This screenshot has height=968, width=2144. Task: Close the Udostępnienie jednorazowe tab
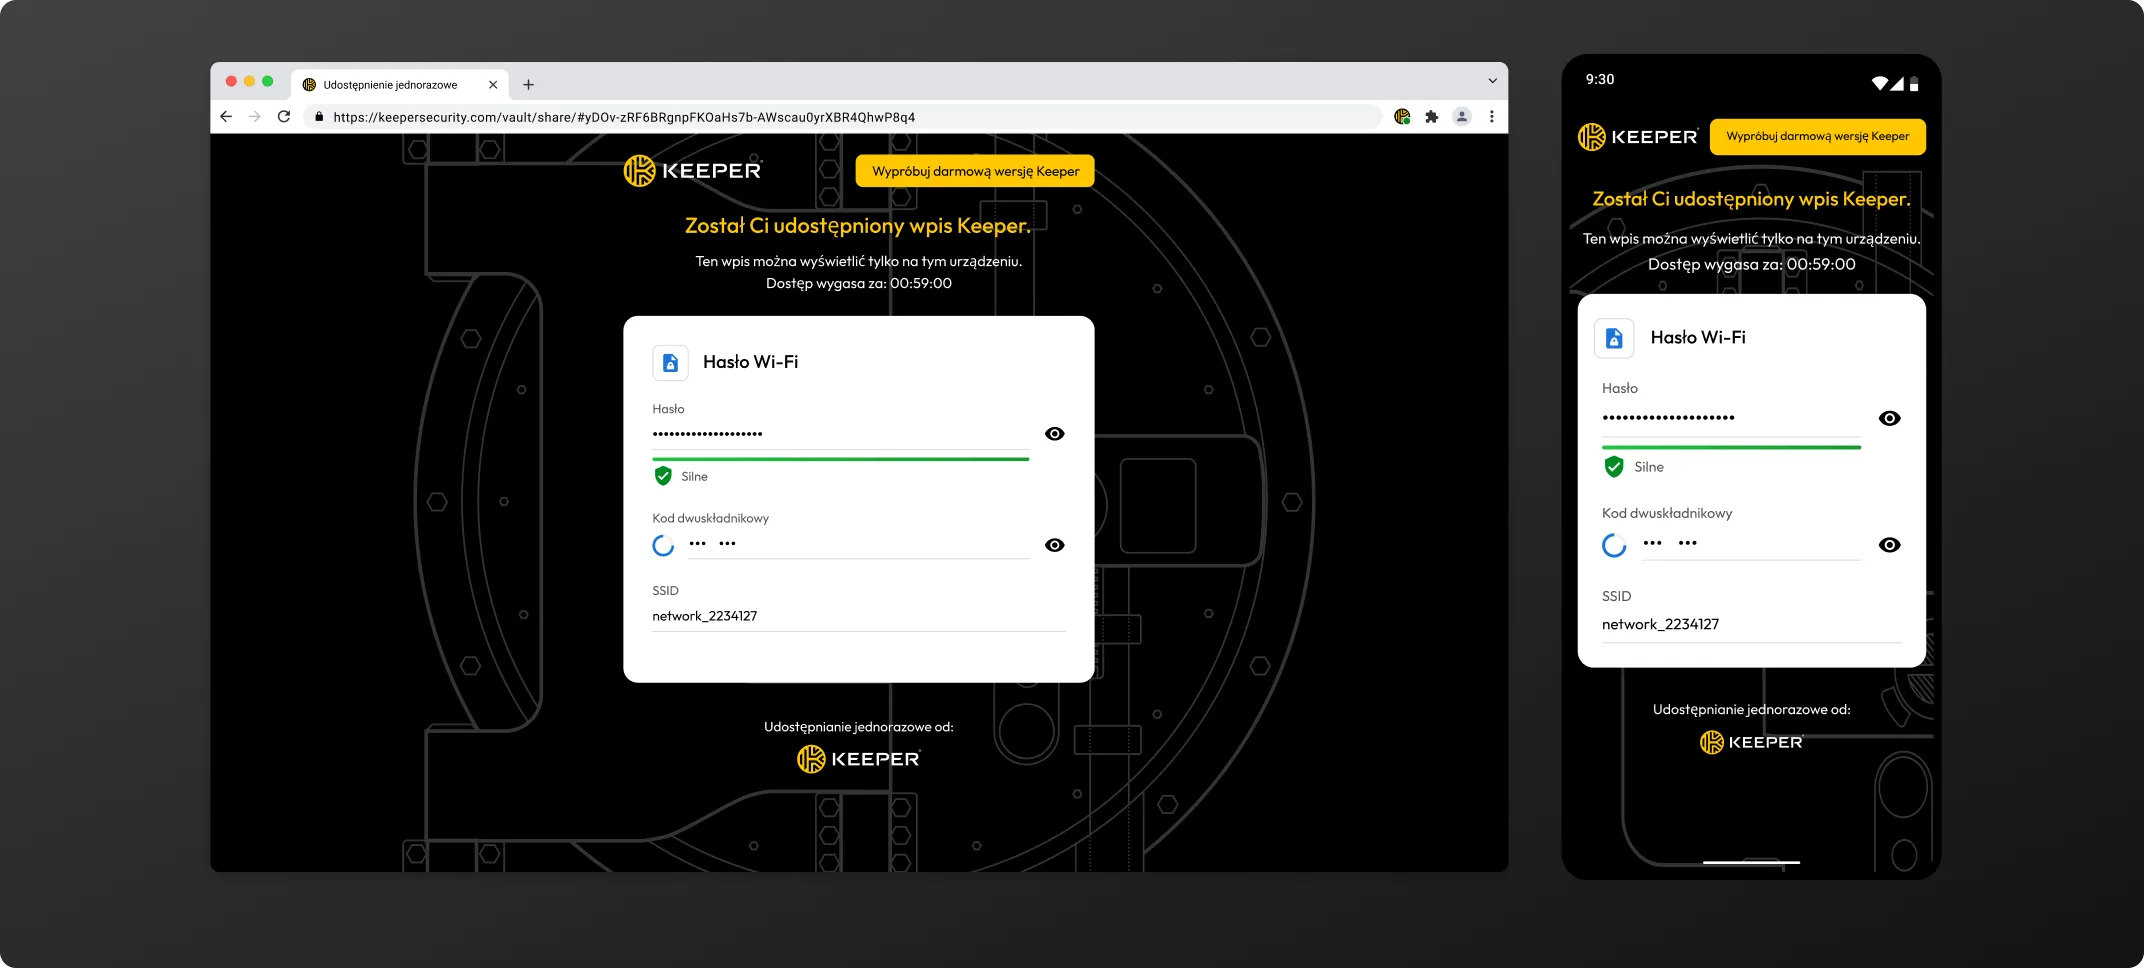(493, 85)
